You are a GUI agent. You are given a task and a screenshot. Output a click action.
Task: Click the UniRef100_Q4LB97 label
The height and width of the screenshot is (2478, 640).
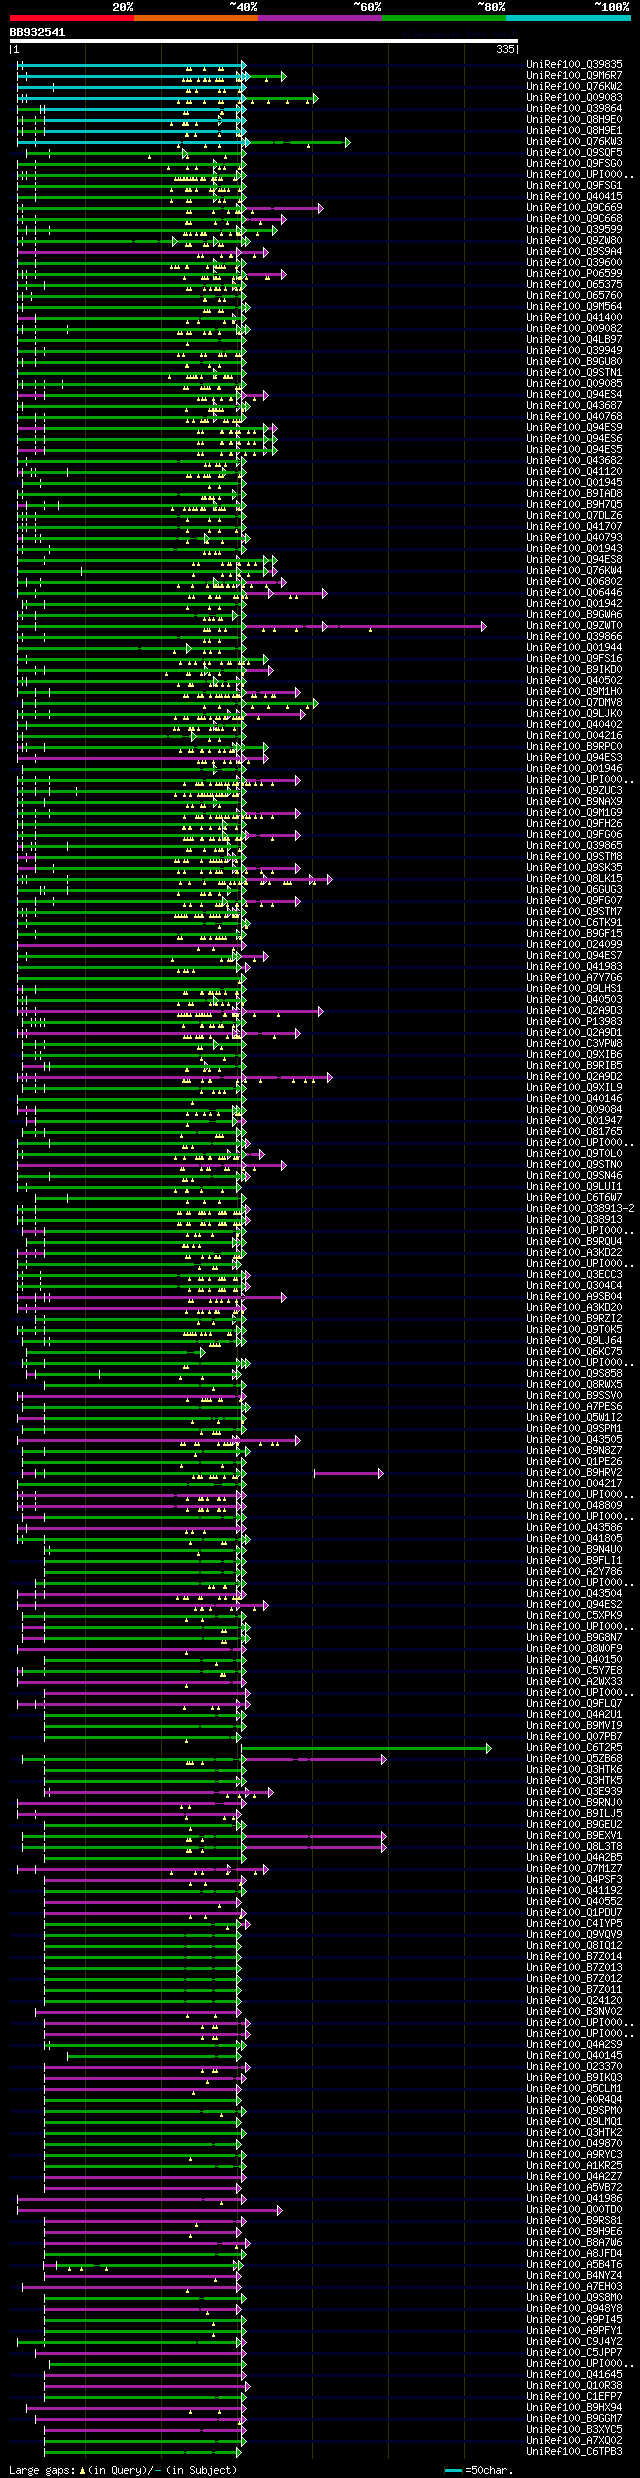click(x=574, y=340)
